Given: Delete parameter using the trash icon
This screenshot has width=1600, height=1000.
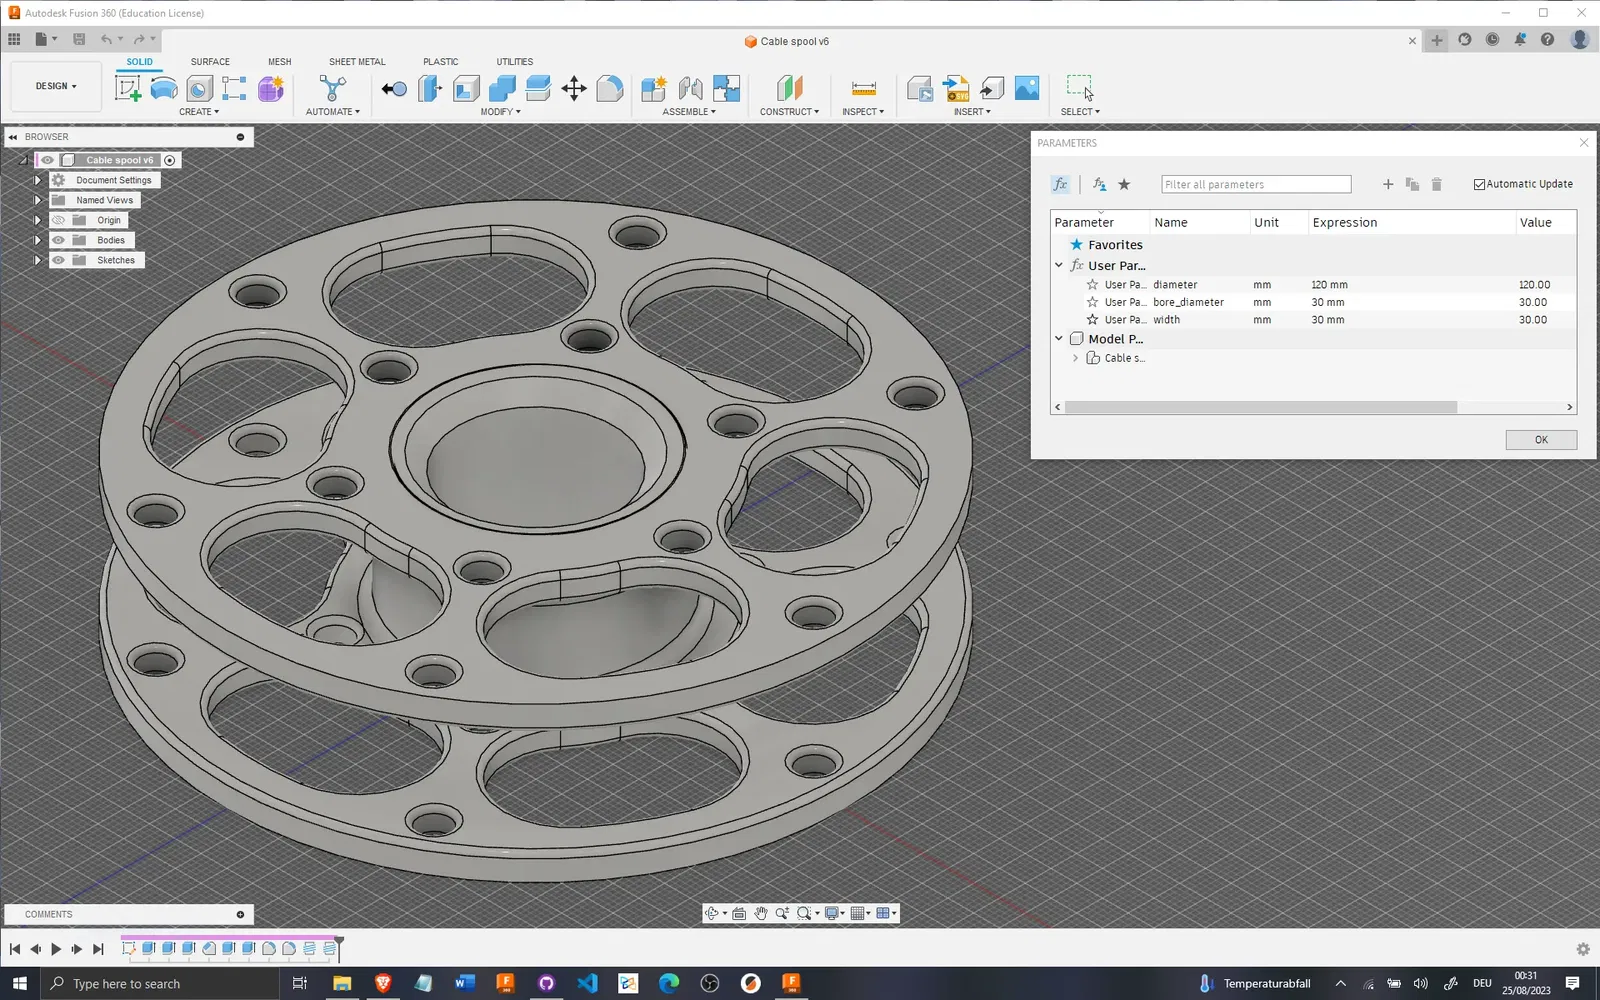Looking at the screenshot, I should (1436, 184).
